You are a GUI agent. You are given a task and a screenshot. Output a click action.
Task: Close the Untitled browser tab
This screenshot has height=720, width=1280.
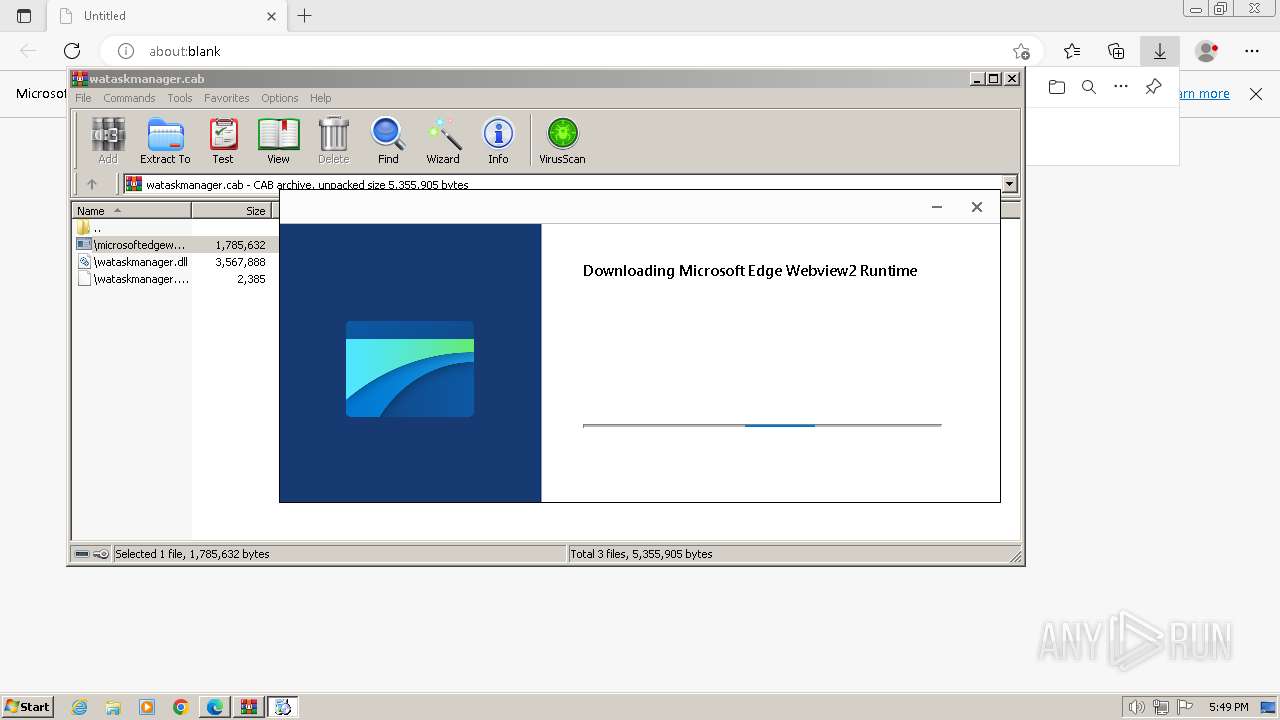pos(271,16)
